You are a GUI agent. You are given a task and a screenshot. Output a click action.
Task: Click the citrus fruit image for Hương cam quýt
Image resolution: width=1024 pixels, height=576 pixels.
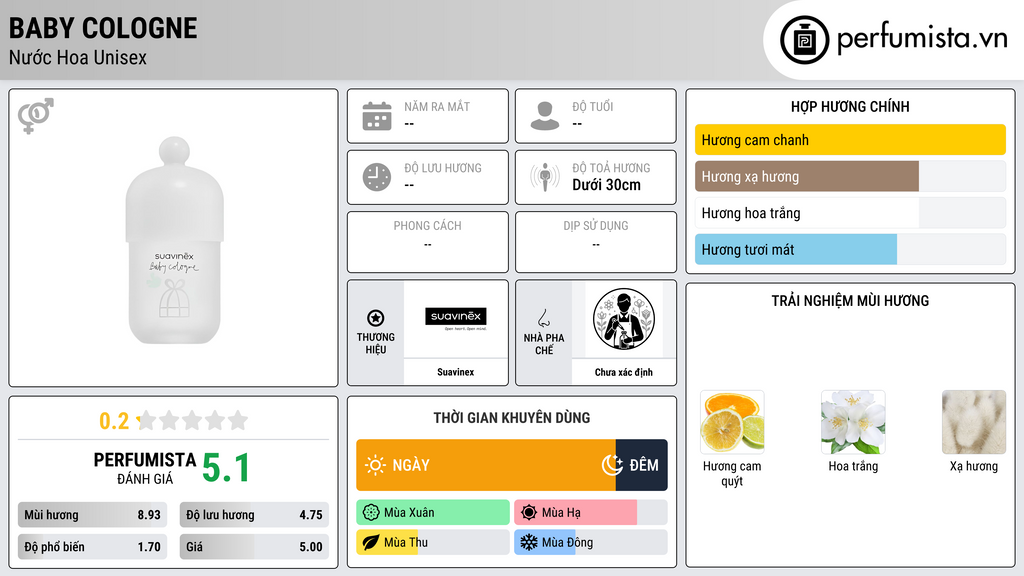tap(732, 422)
